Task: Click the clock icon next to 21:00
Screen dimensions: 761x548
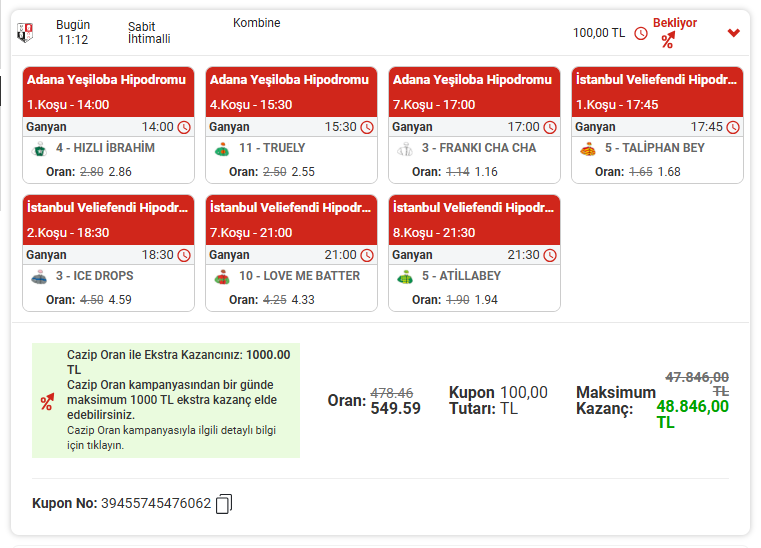Action: pos(367,255)
